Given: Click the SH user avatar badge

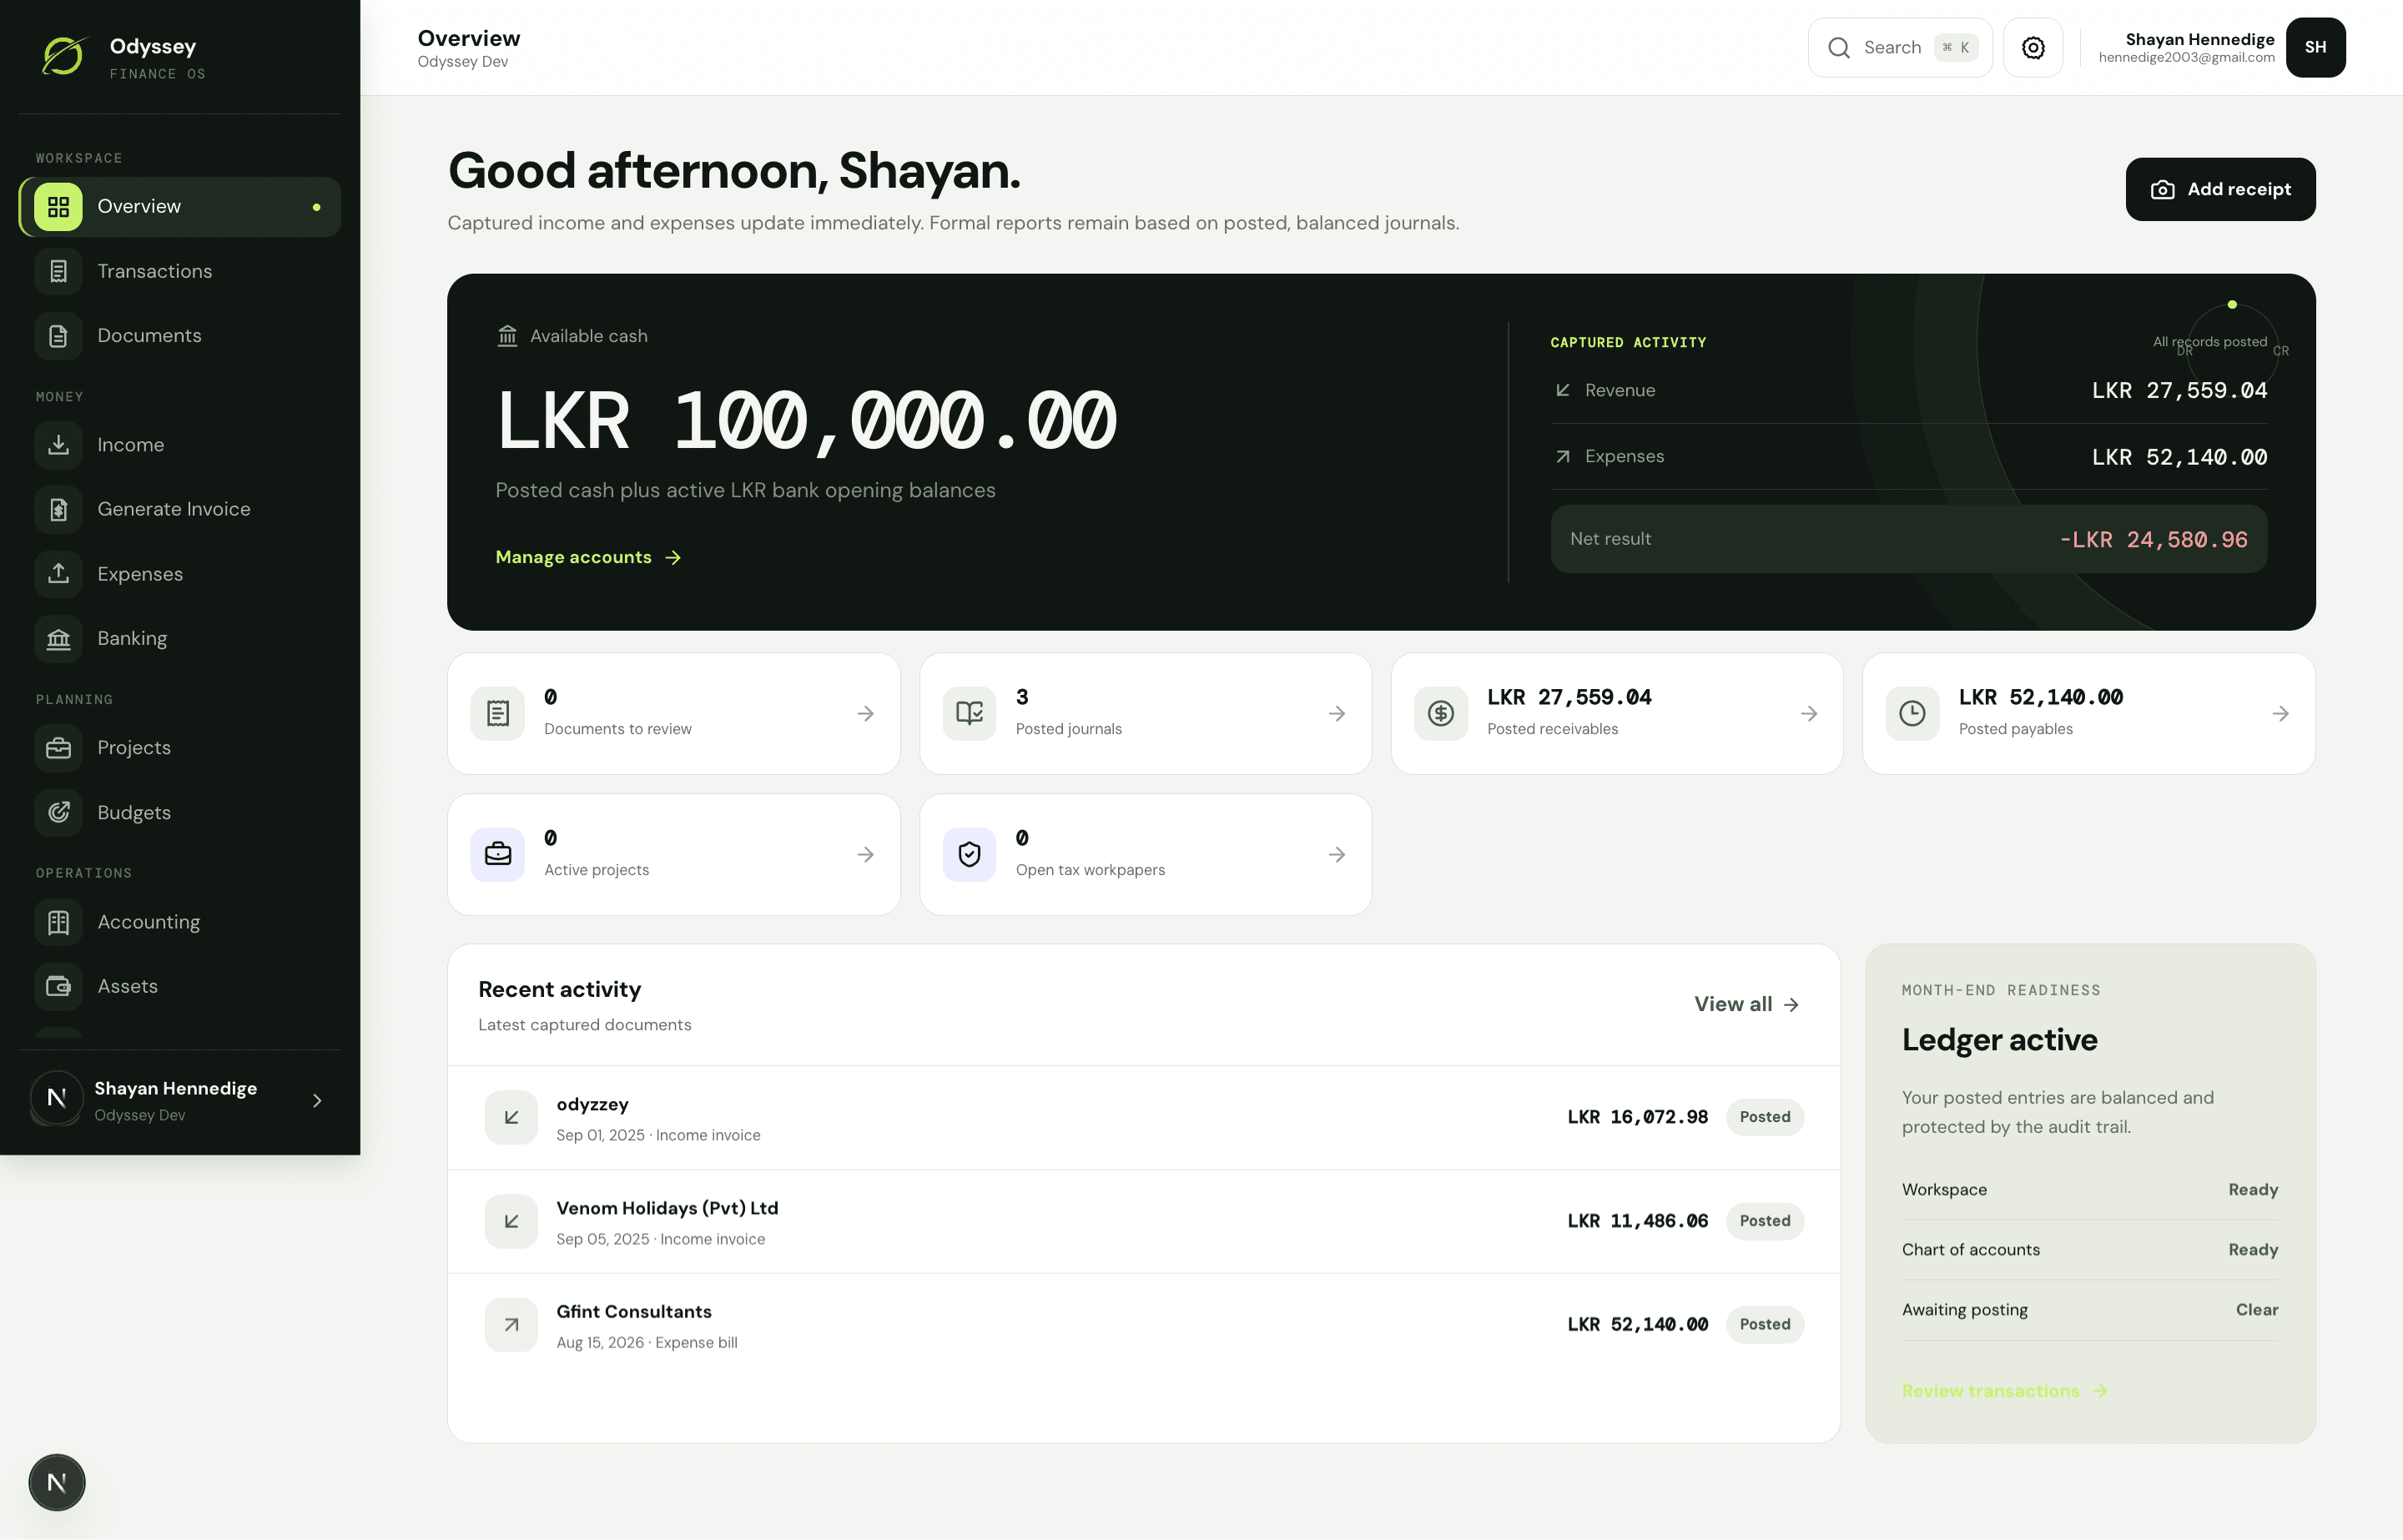Looking at the screenshot, I should coord(2315,47).
